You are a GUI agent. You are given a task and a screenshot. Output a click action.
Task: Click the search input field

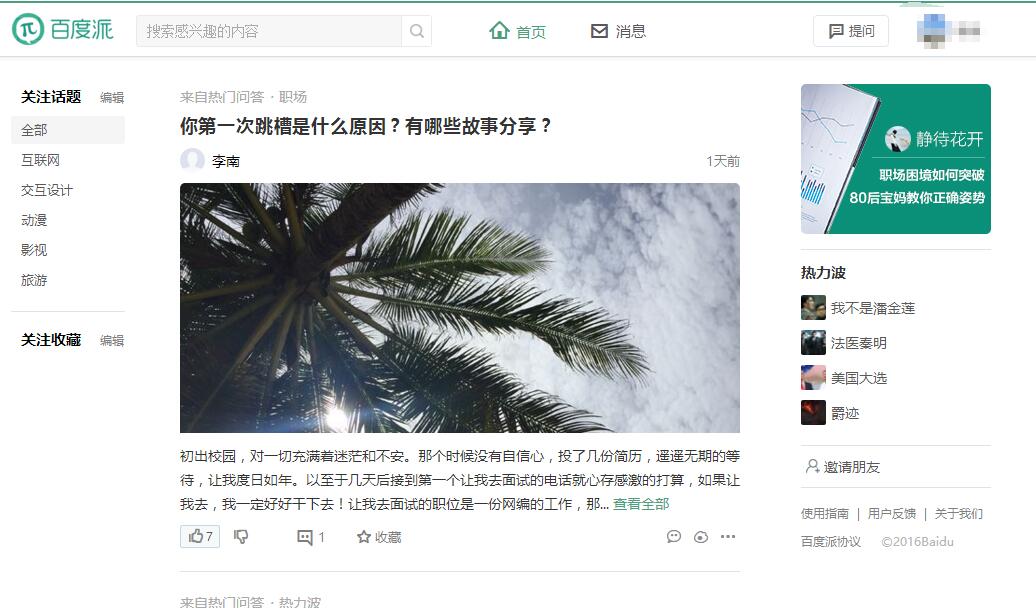pos(269,31)
